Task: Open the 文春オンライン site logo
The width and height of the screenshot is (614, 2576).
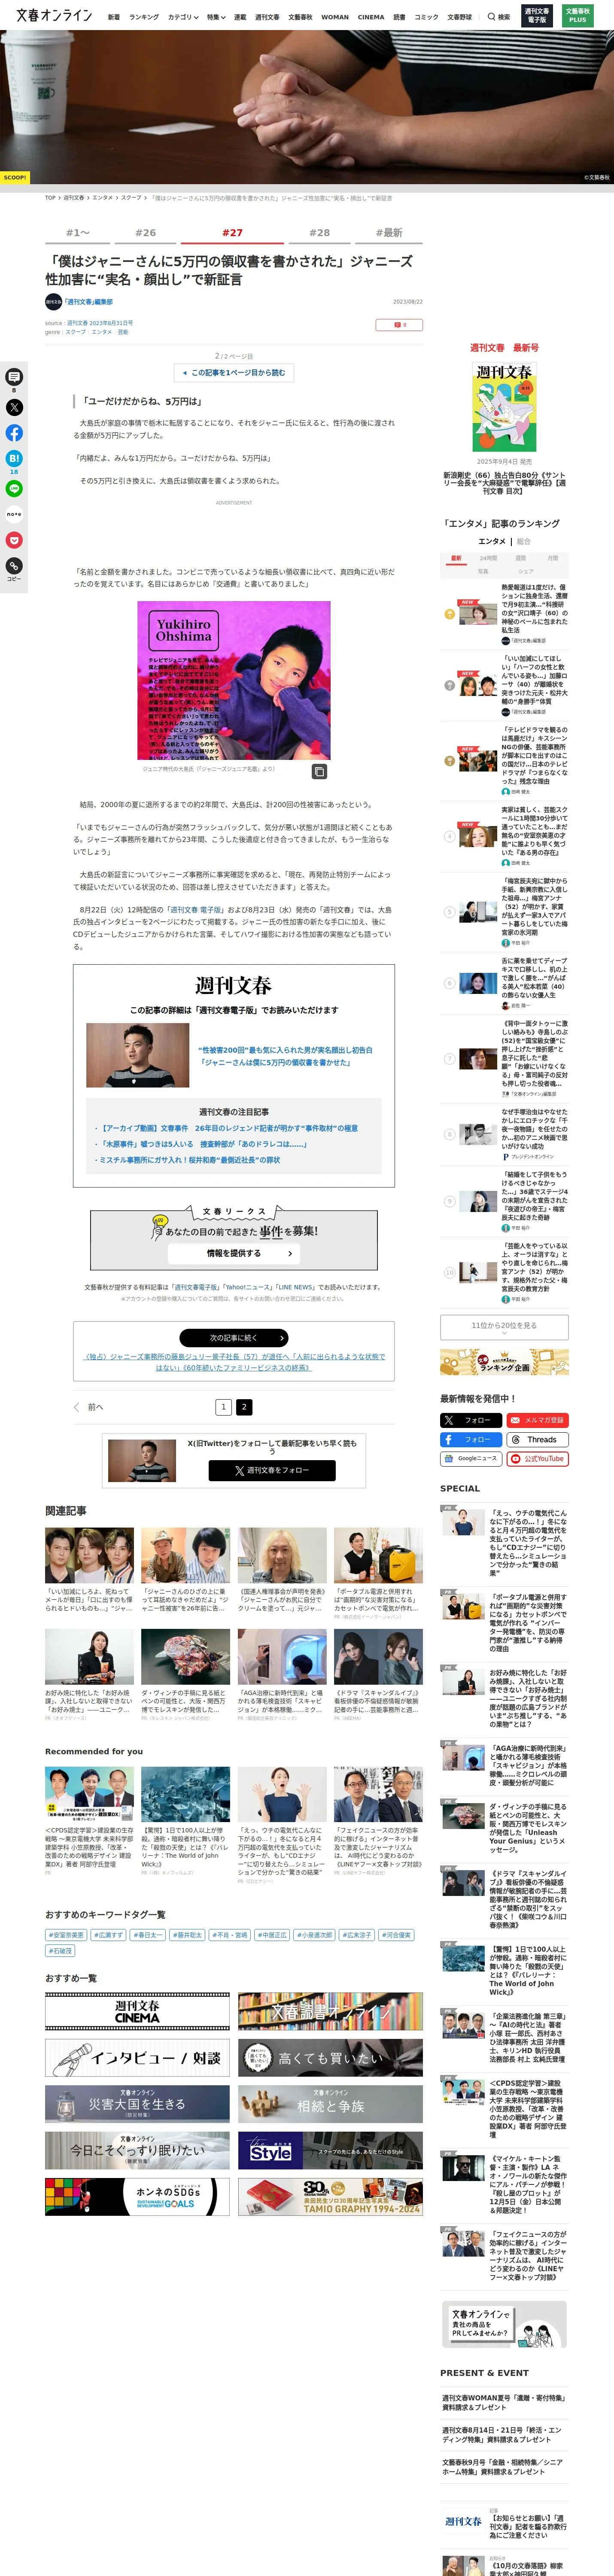Action: [54, 15]
